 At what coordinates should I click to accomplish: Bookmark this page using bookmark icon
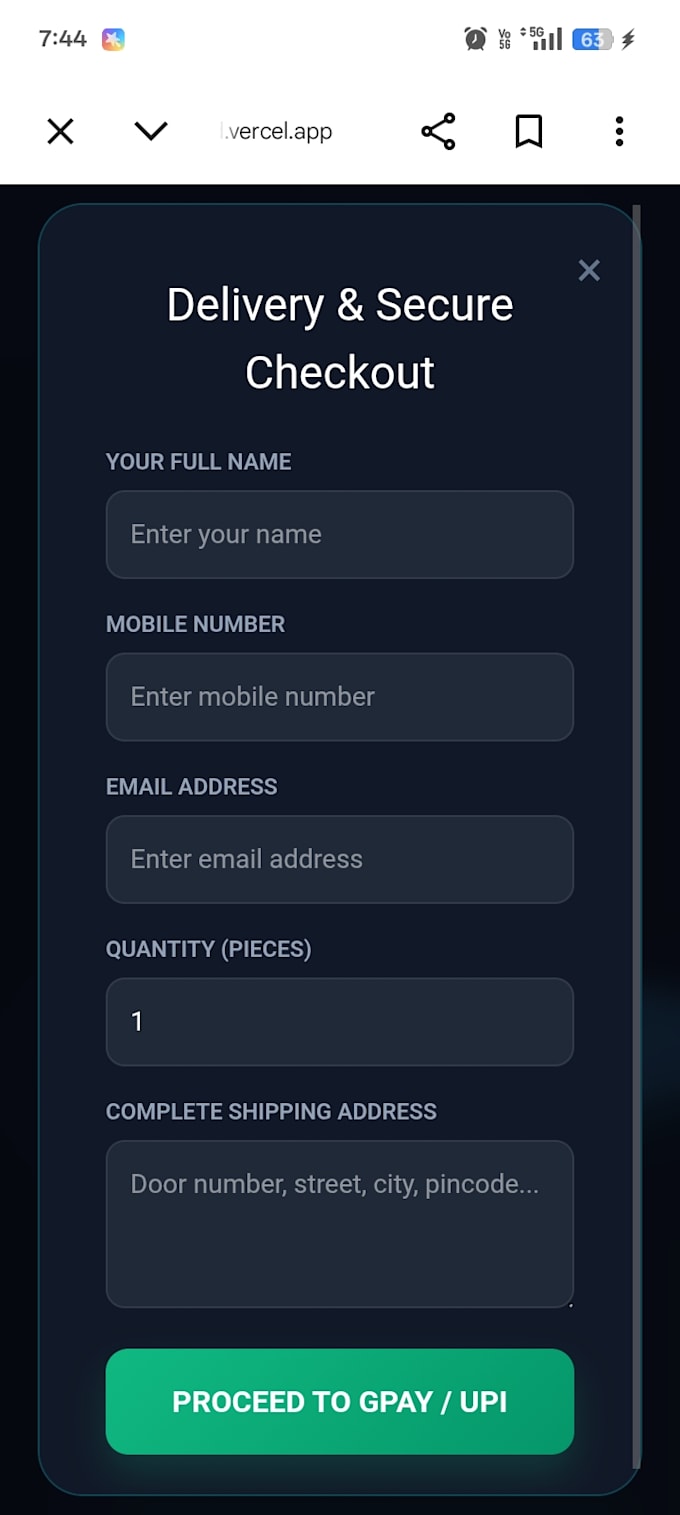529,131
